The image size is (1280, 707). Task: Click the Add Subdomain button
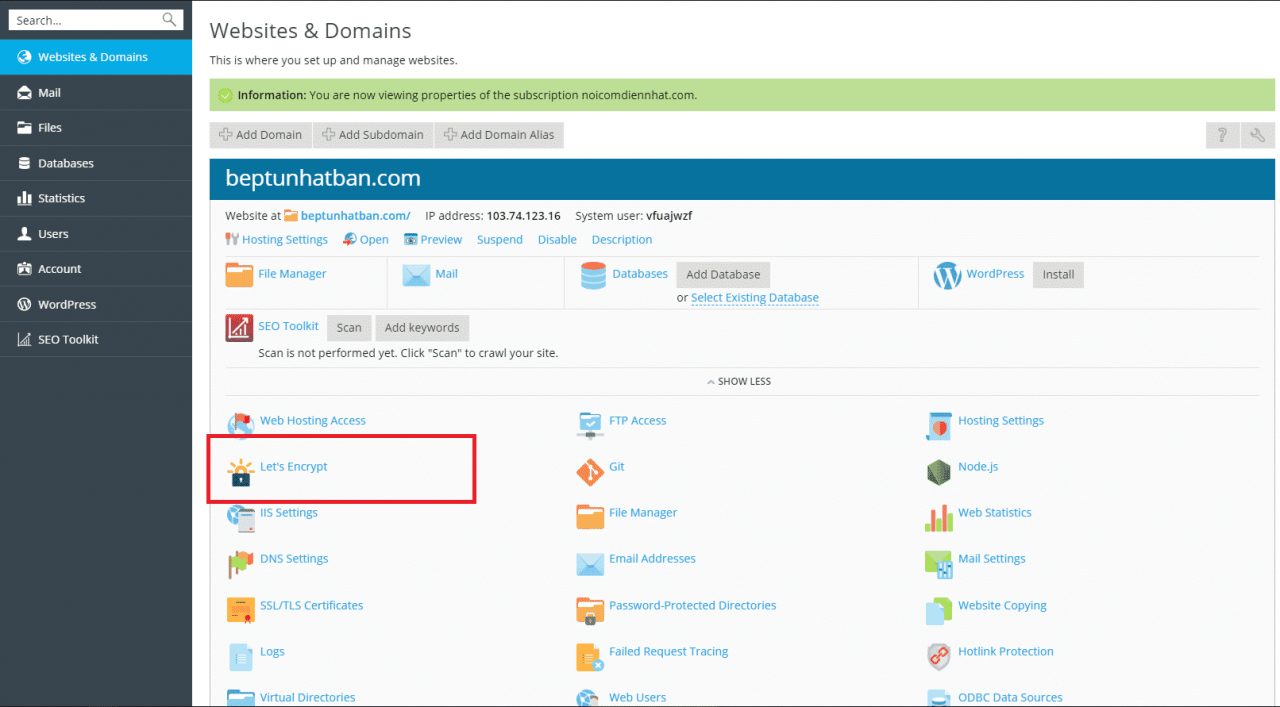point(373,135)
